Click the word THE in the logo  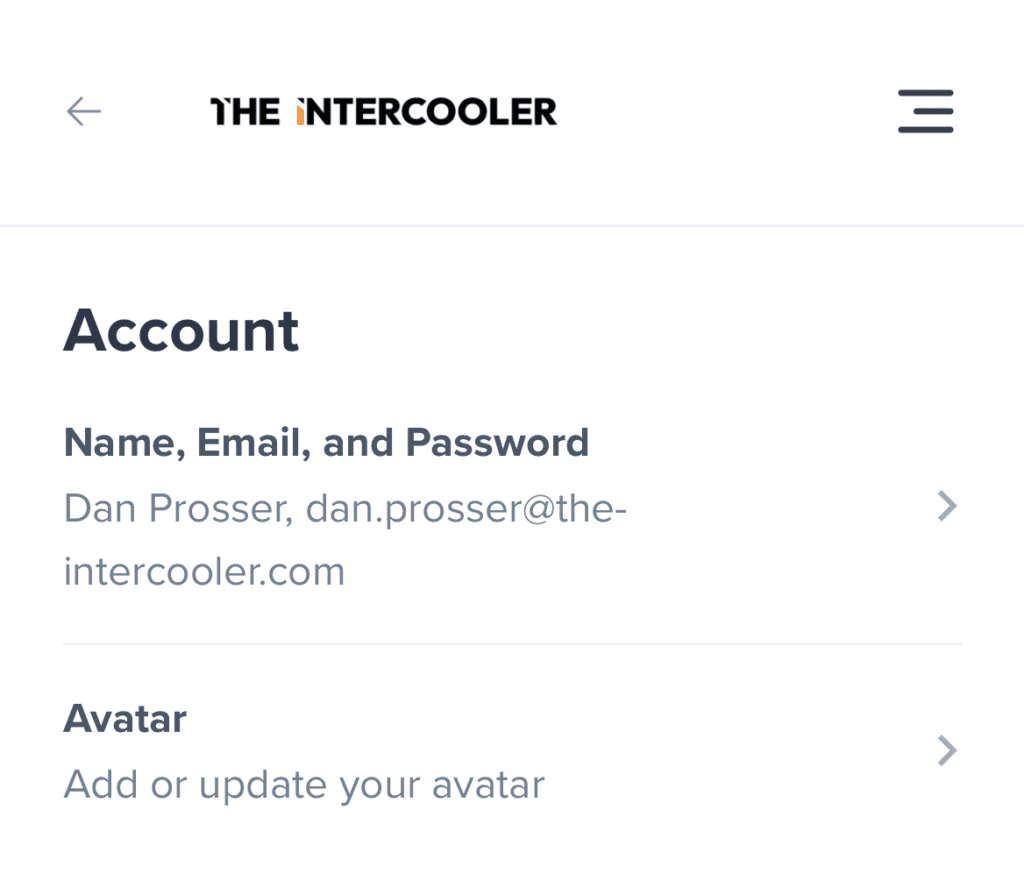[245, 112]
